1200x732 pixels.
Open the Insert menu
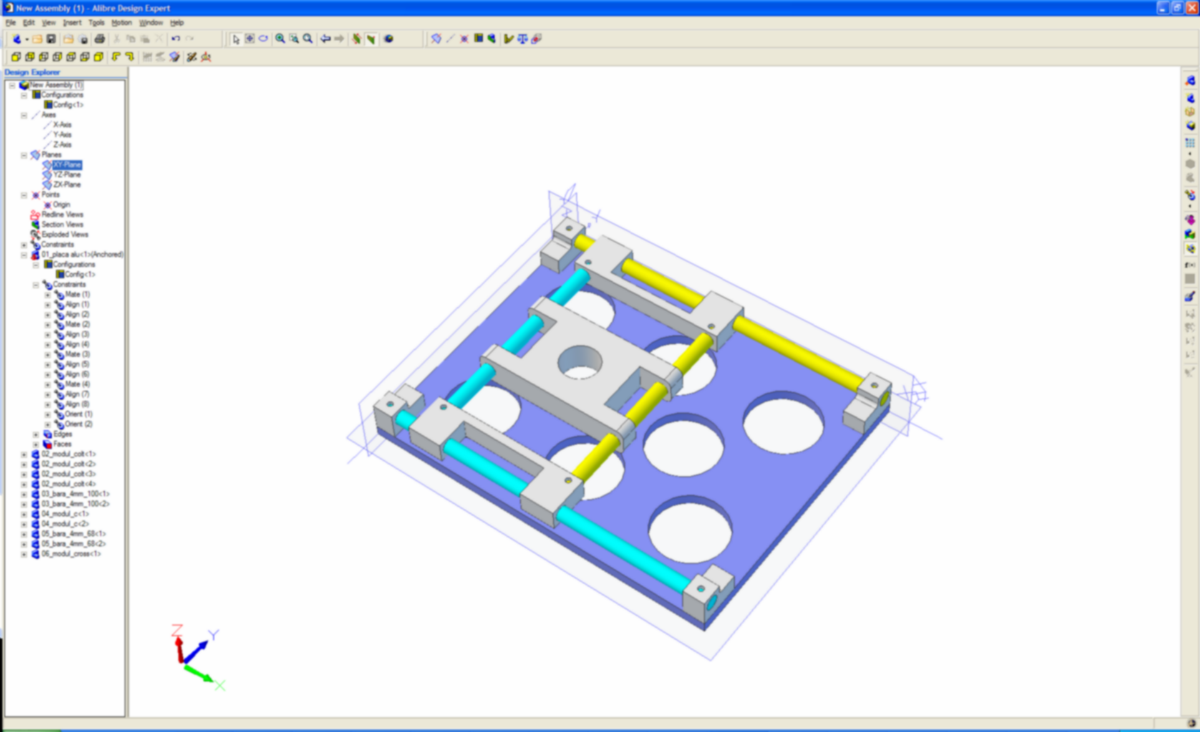point(72,22)
